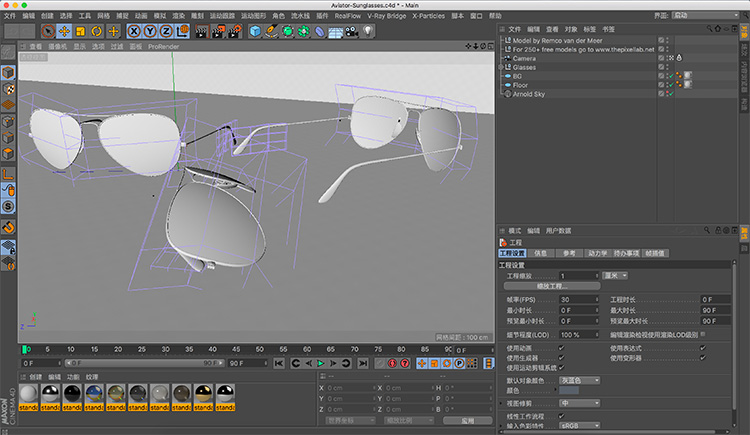Click 应用 apply button in coordinates
The image size is (750, 435).
(x=467, y=421)
